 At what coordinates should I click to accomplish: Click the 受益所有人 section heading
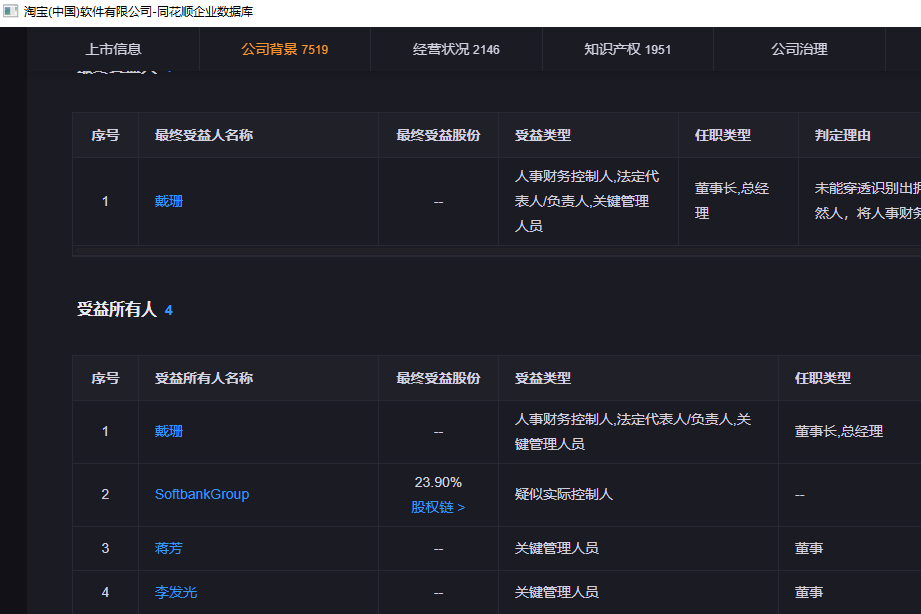tap(117, 309)
